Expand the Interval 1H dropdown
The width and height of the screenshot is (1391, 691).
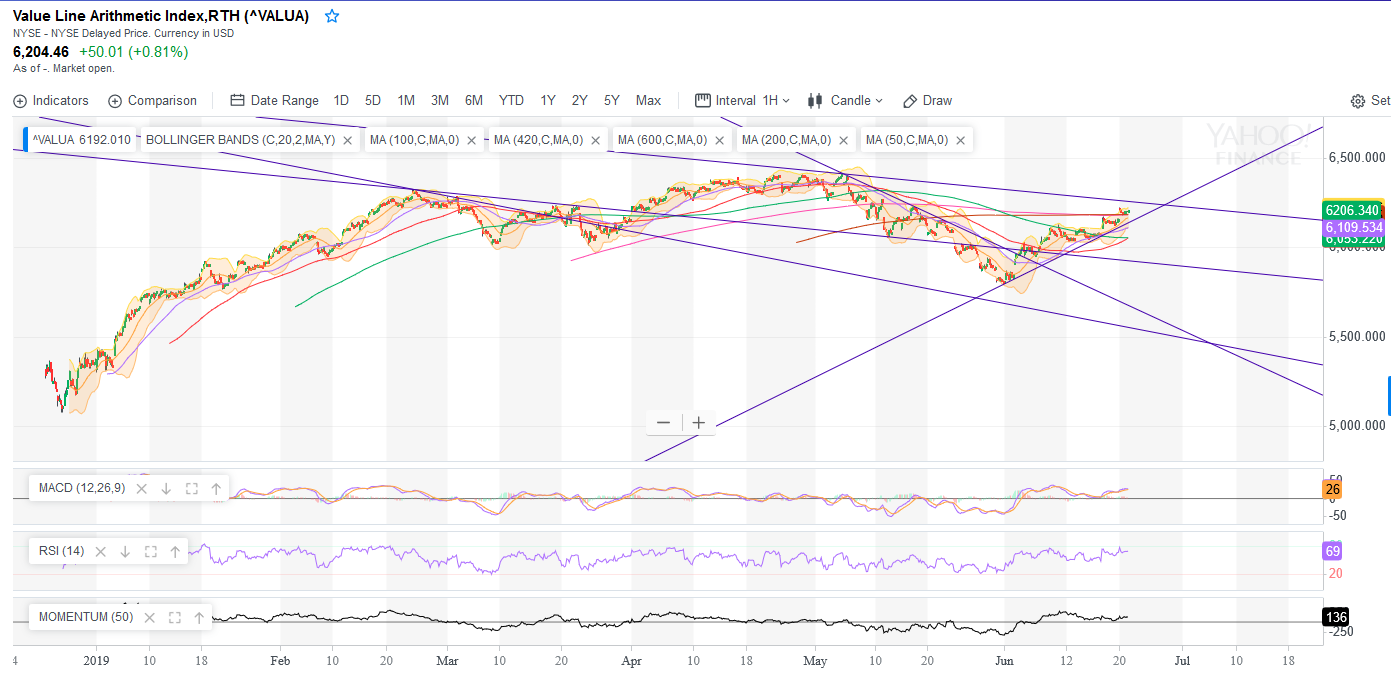742,101
